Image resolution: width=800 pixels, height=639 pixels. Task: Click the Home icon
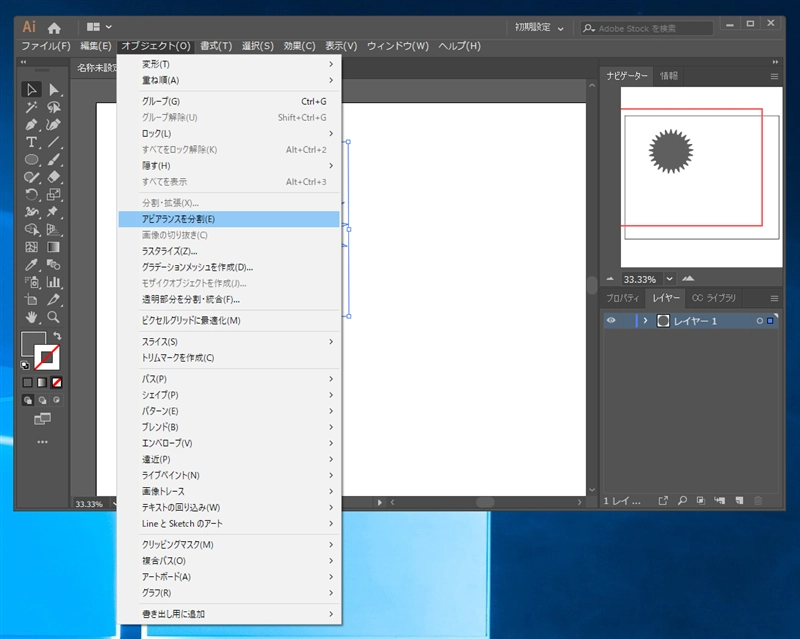coord(54,28)
